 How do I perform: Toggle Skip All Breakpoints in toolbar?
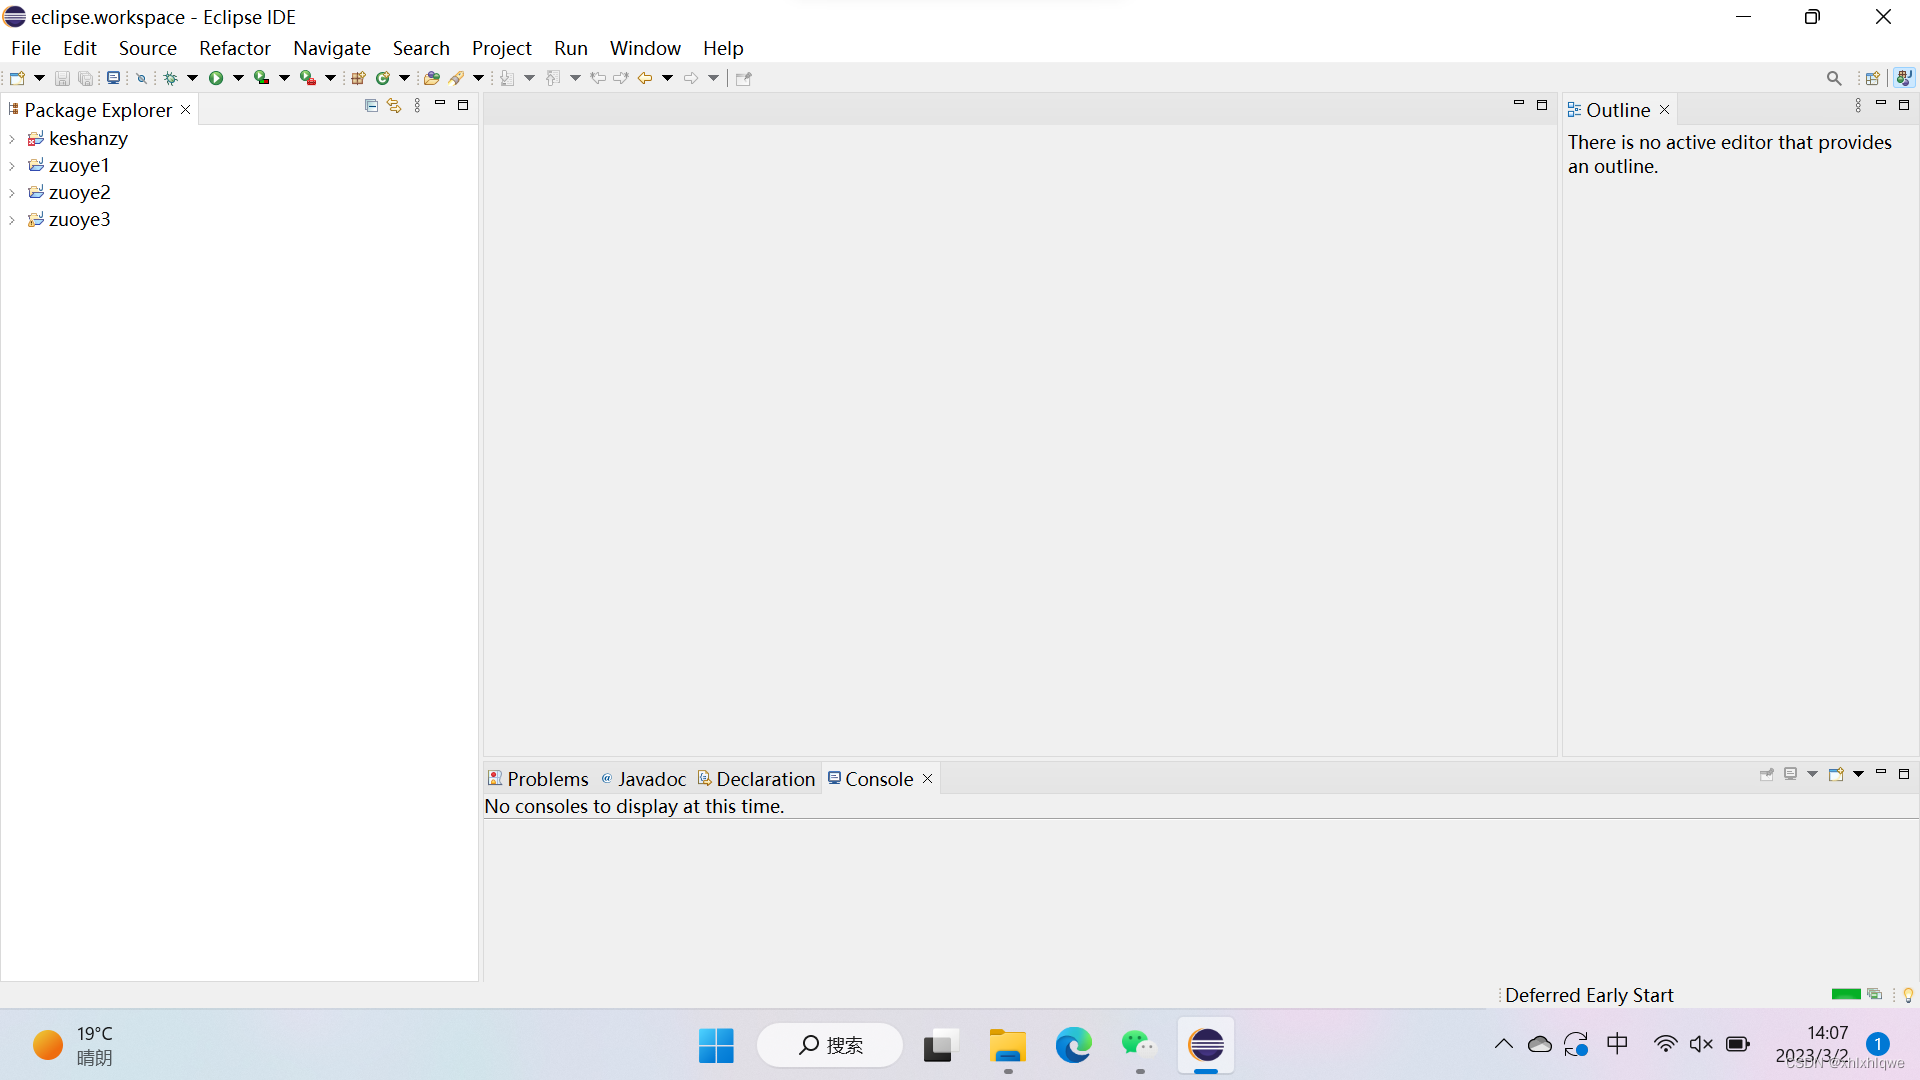click(141, 78)
